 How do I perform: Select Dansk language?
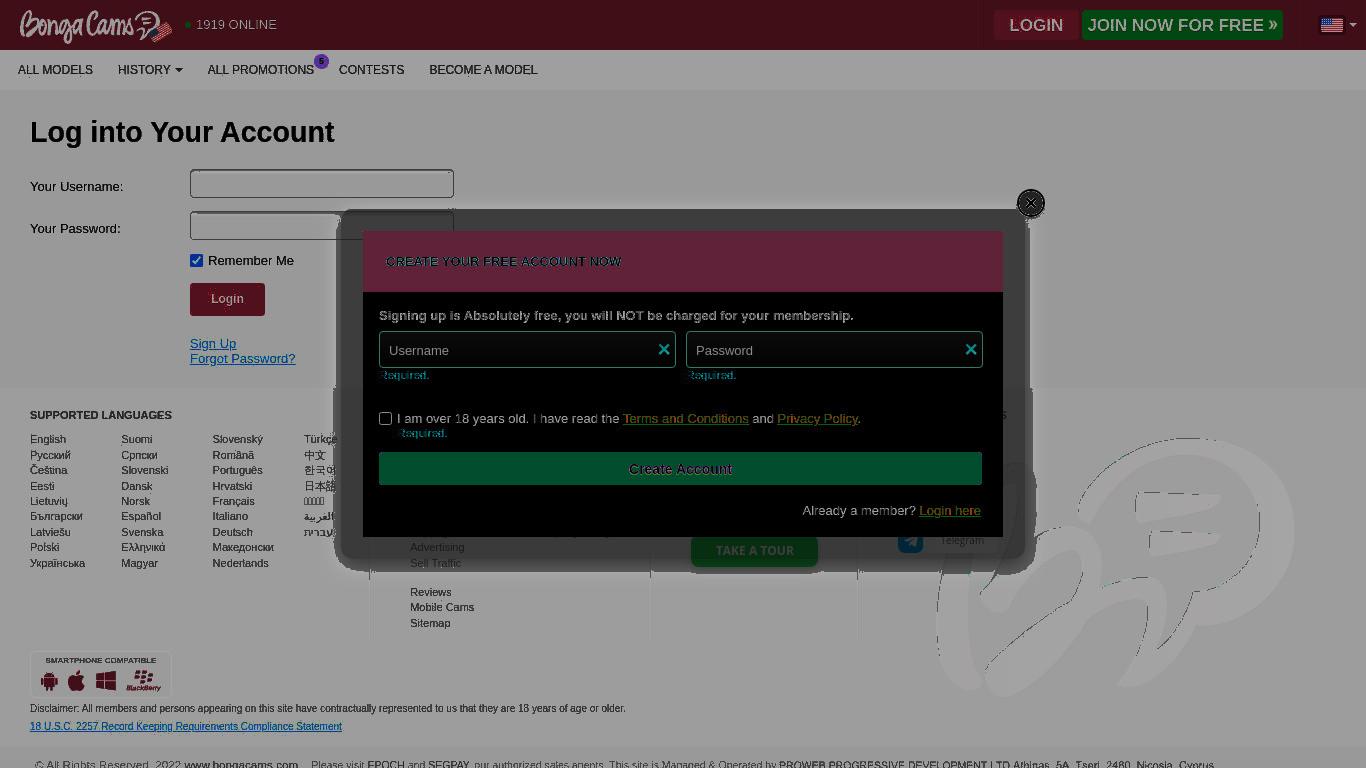click(x=136, y=486)
